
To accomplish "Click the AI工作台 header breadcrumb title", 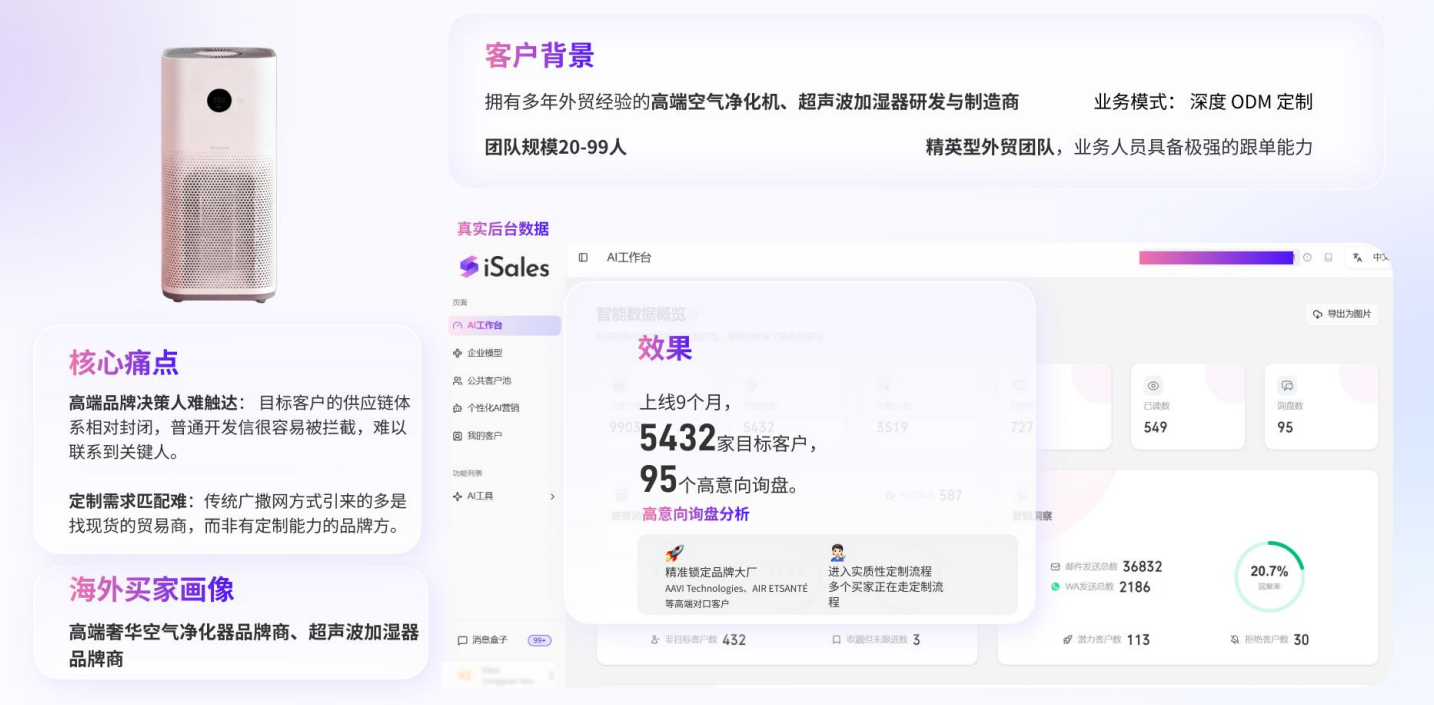I will [629, 258].
